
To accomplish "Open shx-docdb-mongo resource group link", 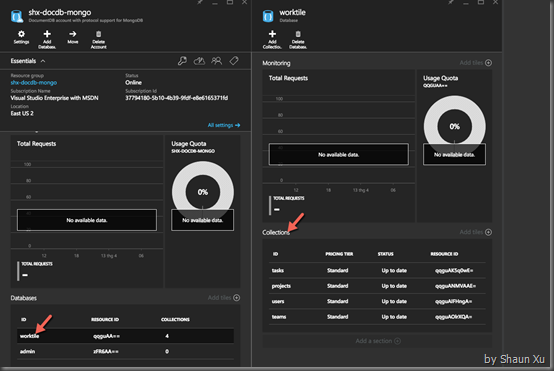I will [x=34, y=83].
